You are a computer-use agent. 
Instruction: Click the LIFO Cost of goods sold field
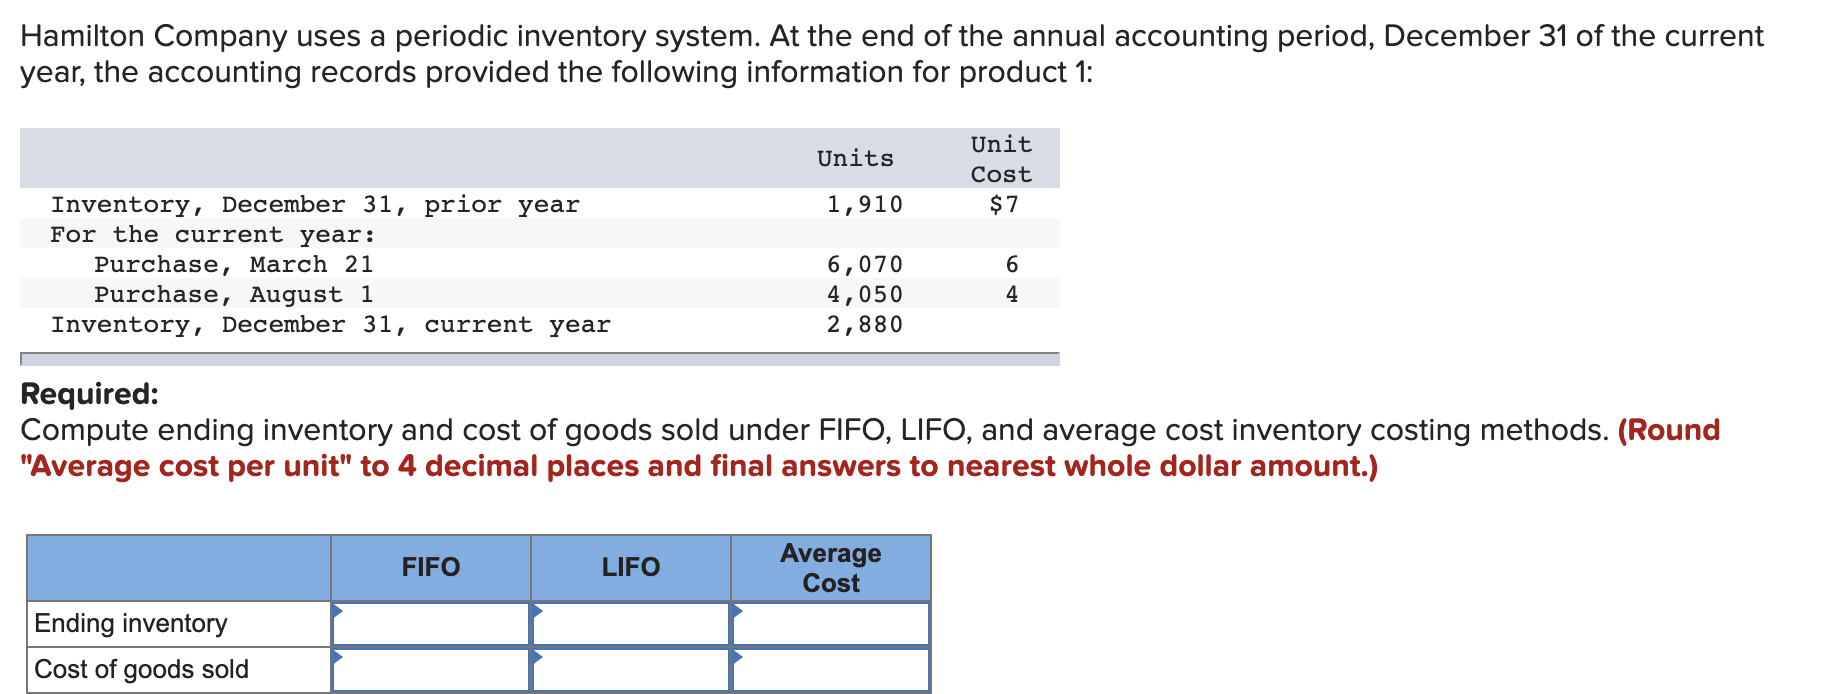[630, 668]
